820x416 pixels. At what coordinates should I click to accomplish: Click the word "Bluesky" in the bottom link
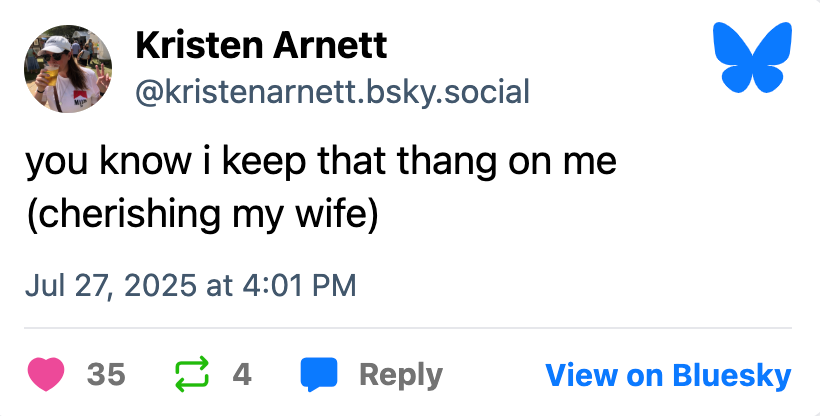click(x=732, y=375)
